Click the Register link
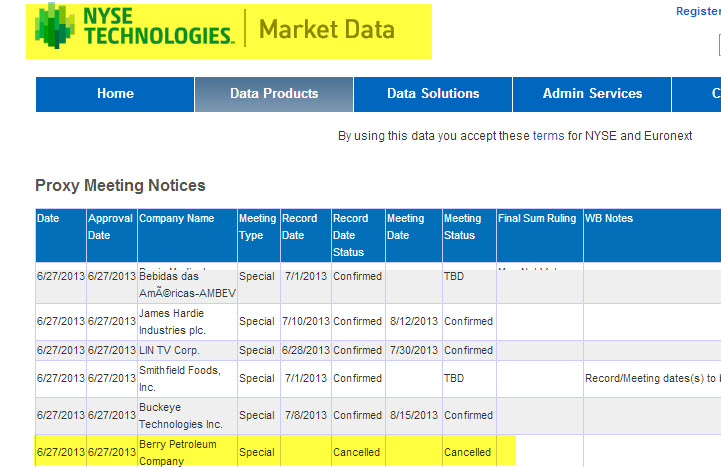The width and height of the screenshot is (721, 467). pos(698,11)
